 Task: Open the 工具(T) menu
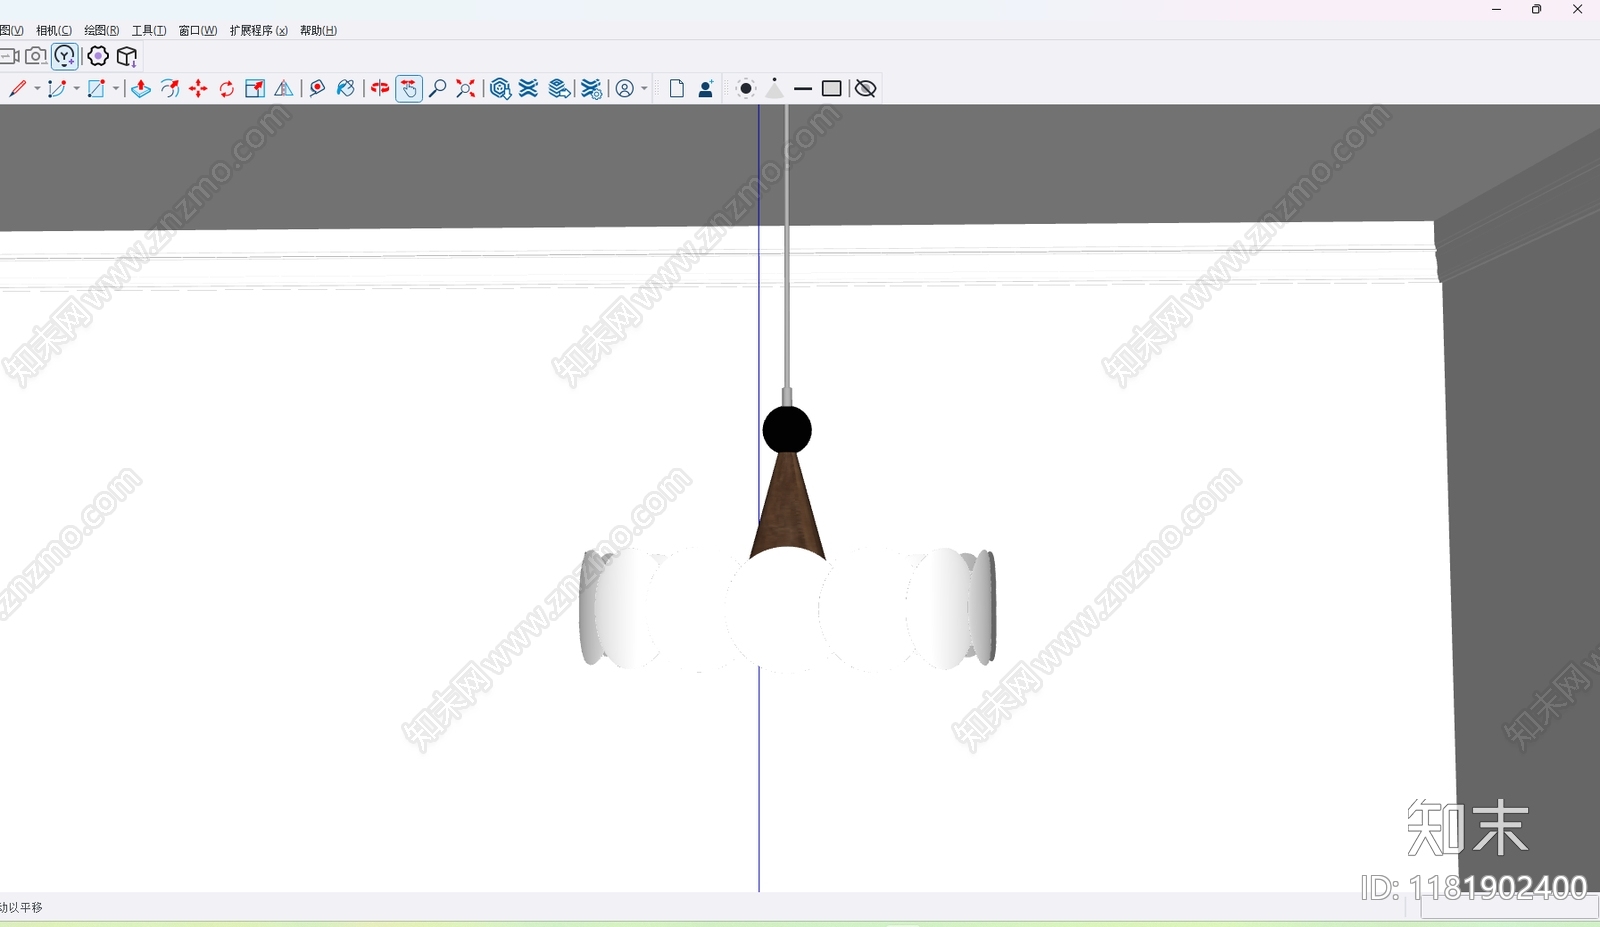tap(149, 31)
